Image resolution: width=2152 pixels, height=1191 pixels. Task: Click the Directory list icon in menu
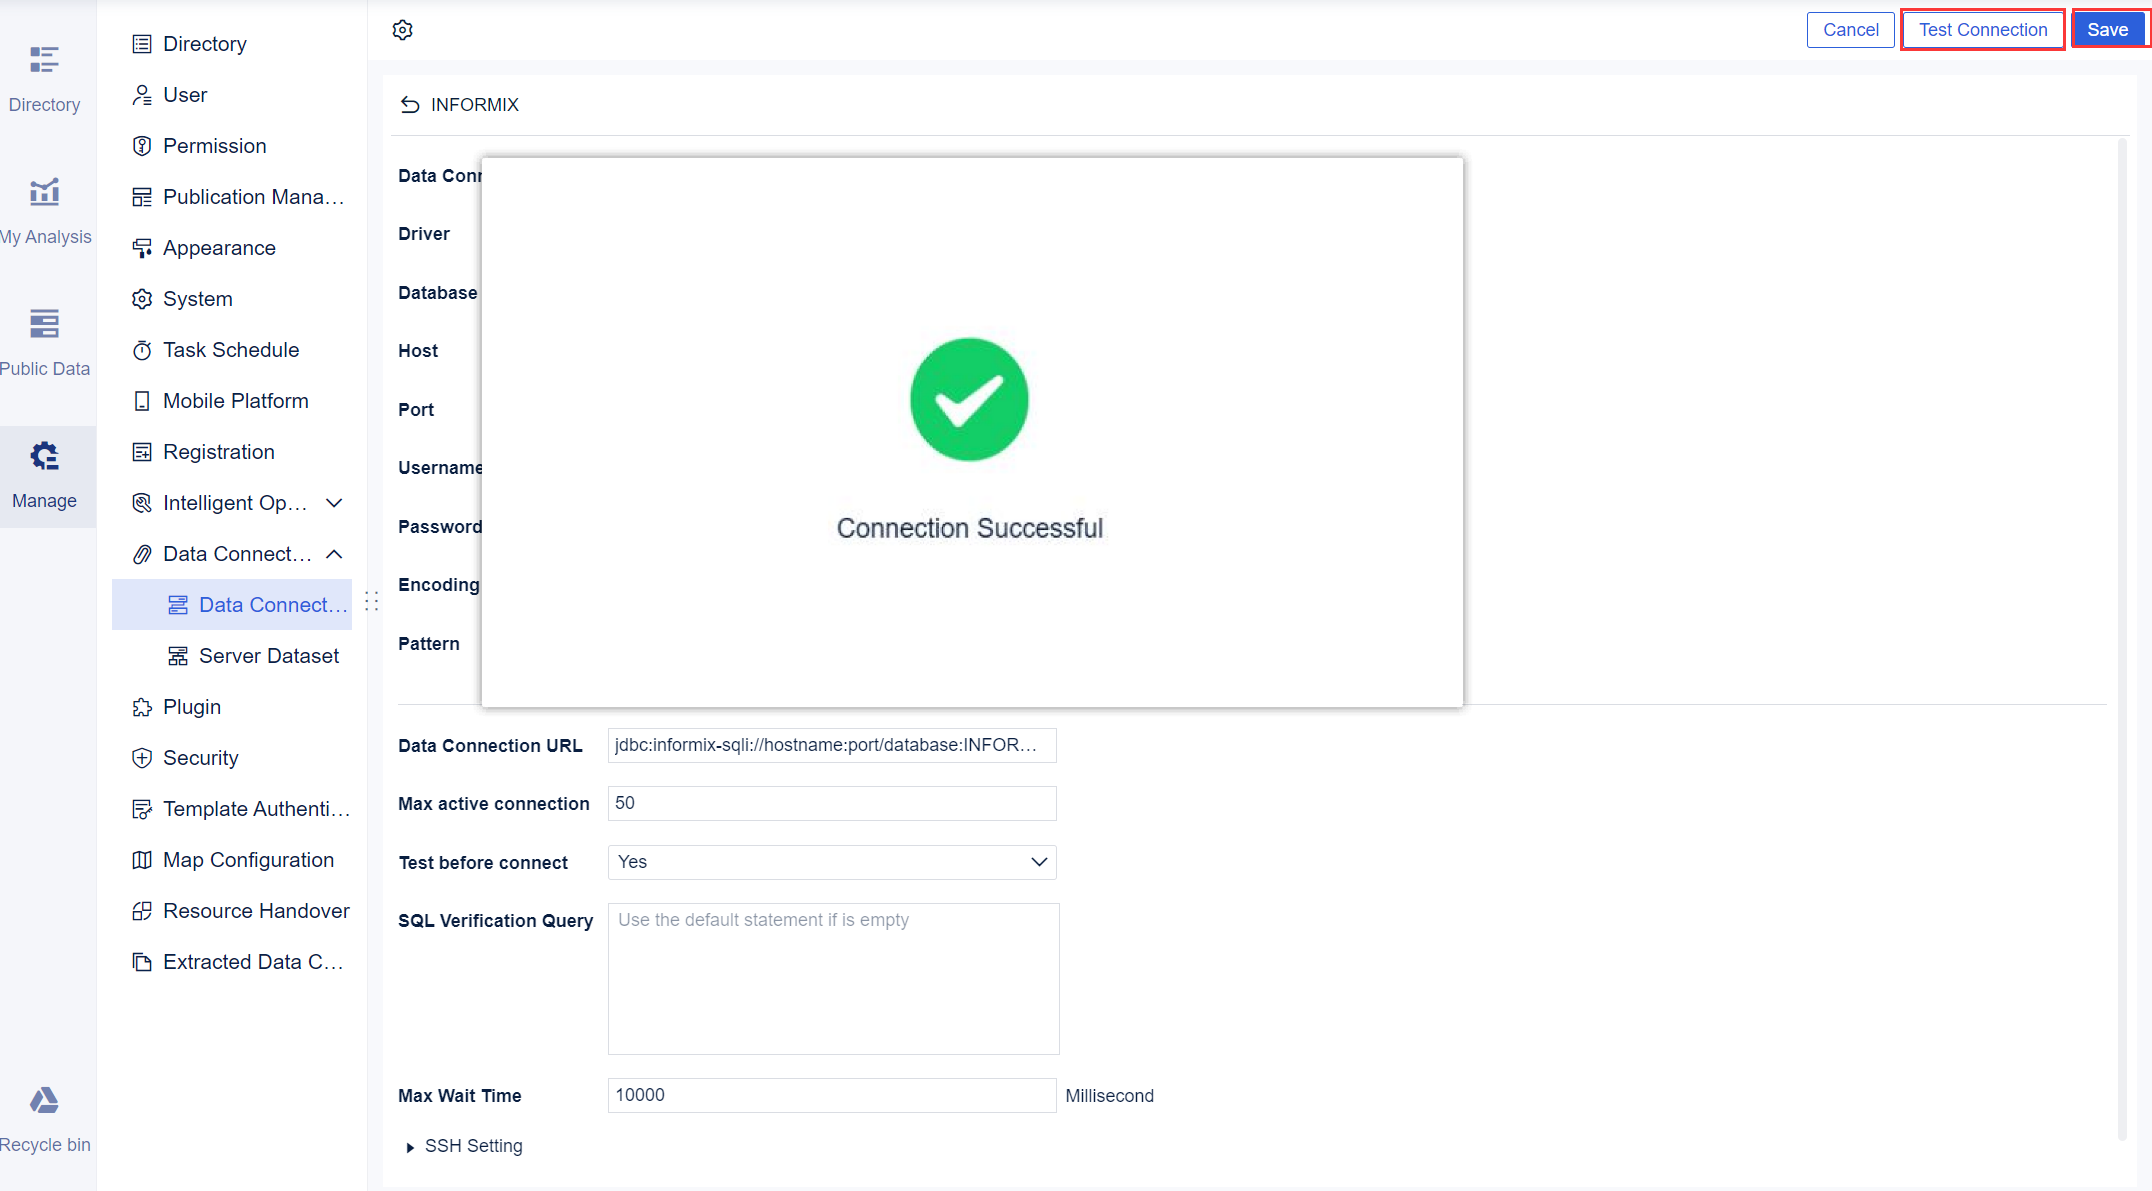tap(142, 44)
